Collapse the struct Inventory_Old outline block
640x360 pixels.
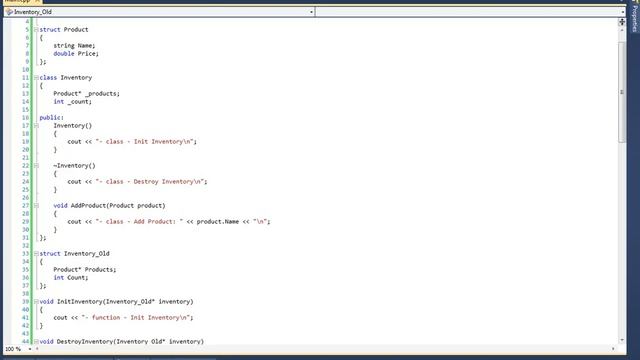click(x=36, y=253)
